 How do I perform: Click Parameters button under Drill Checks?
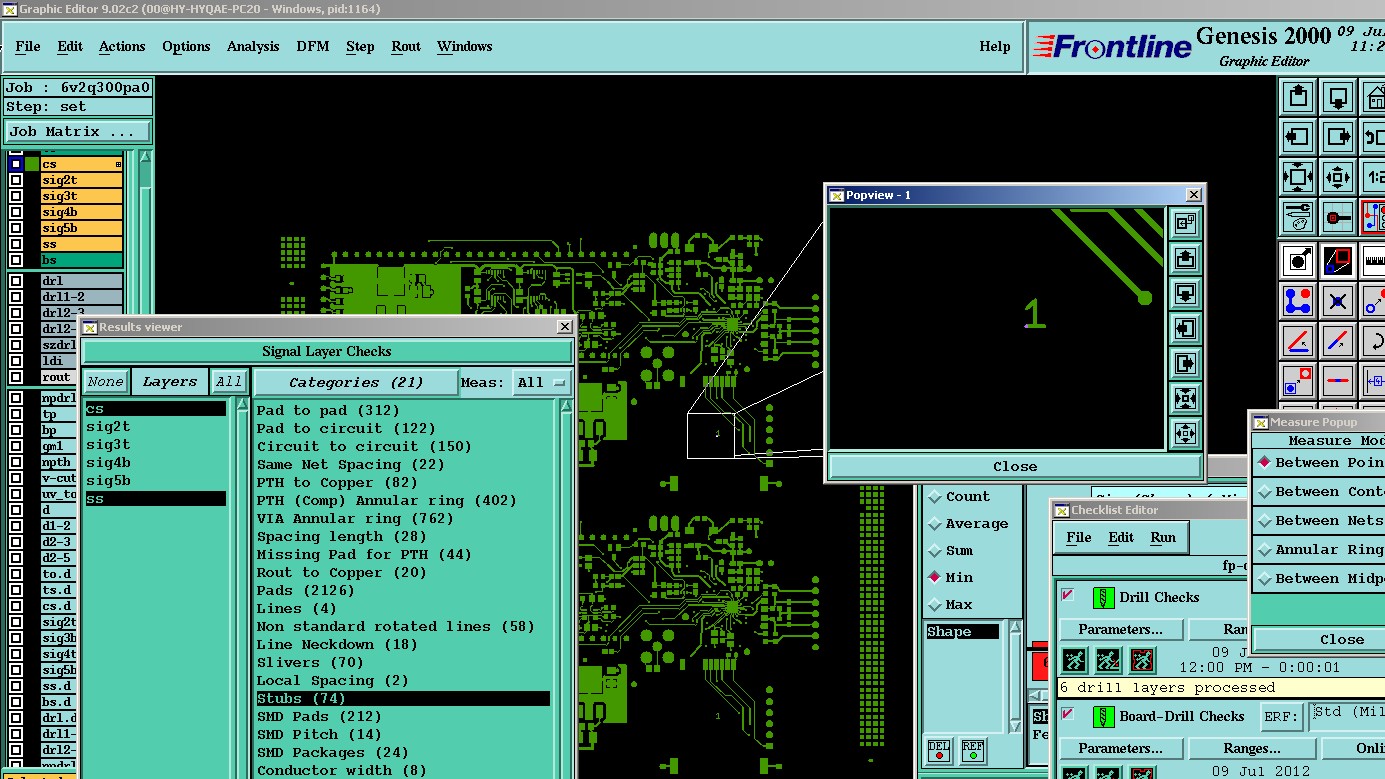tap(1120, 629)
